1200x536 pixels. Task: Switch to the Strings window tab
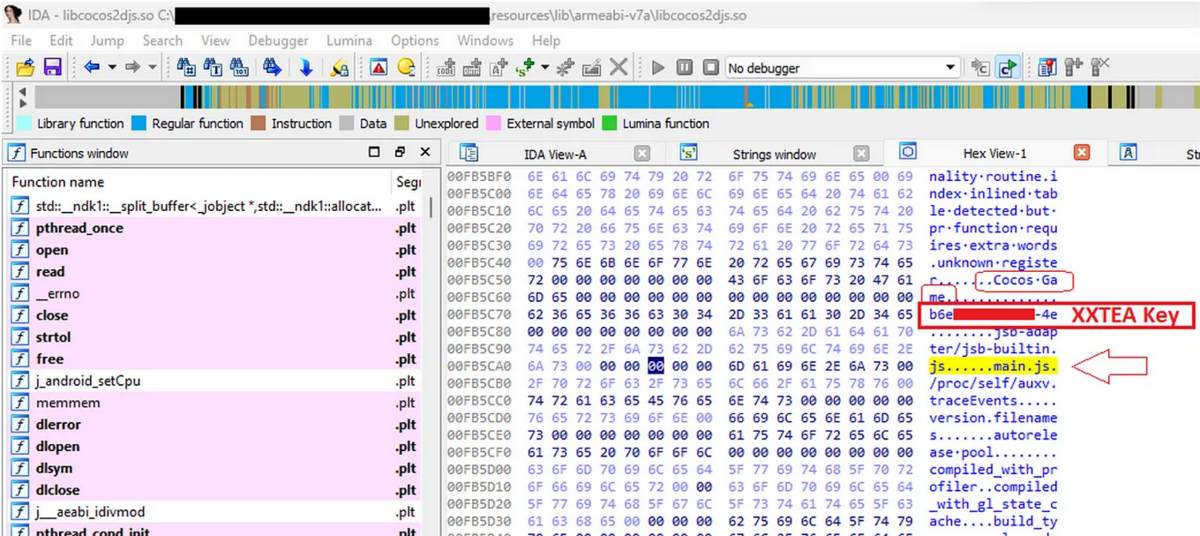[774, 154]
